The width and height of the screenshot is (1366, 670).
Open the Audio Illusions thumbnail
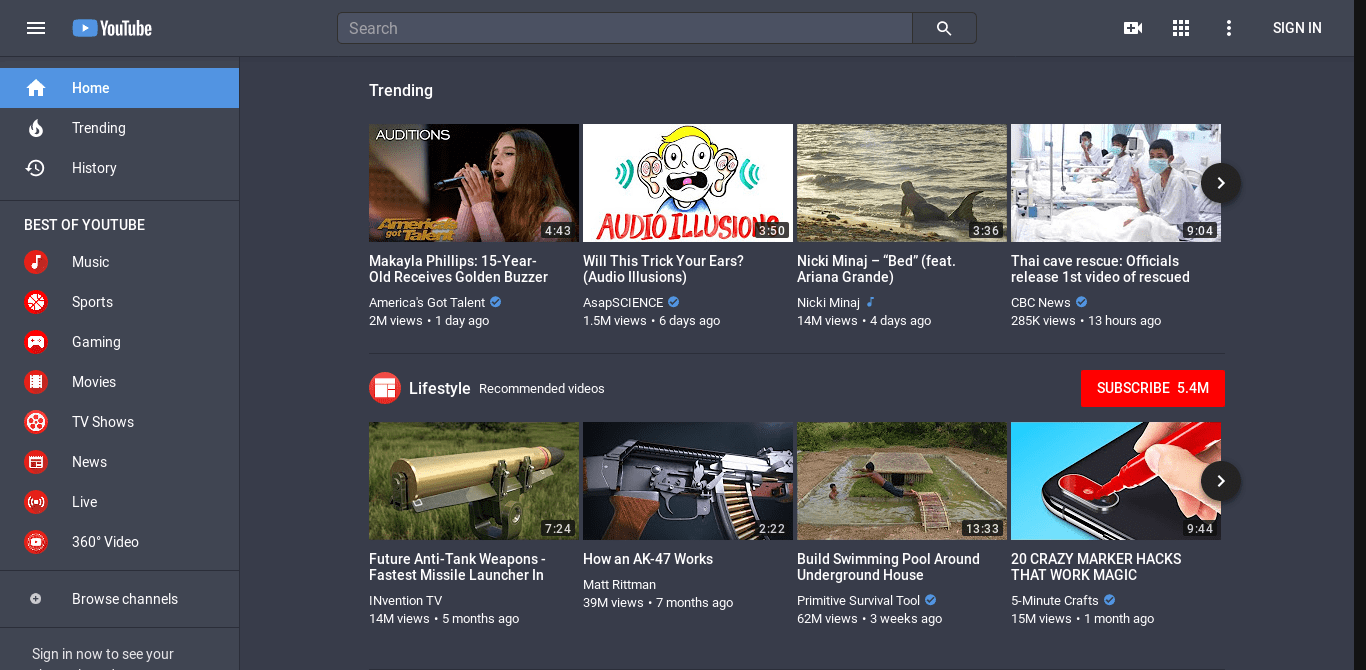688,183
